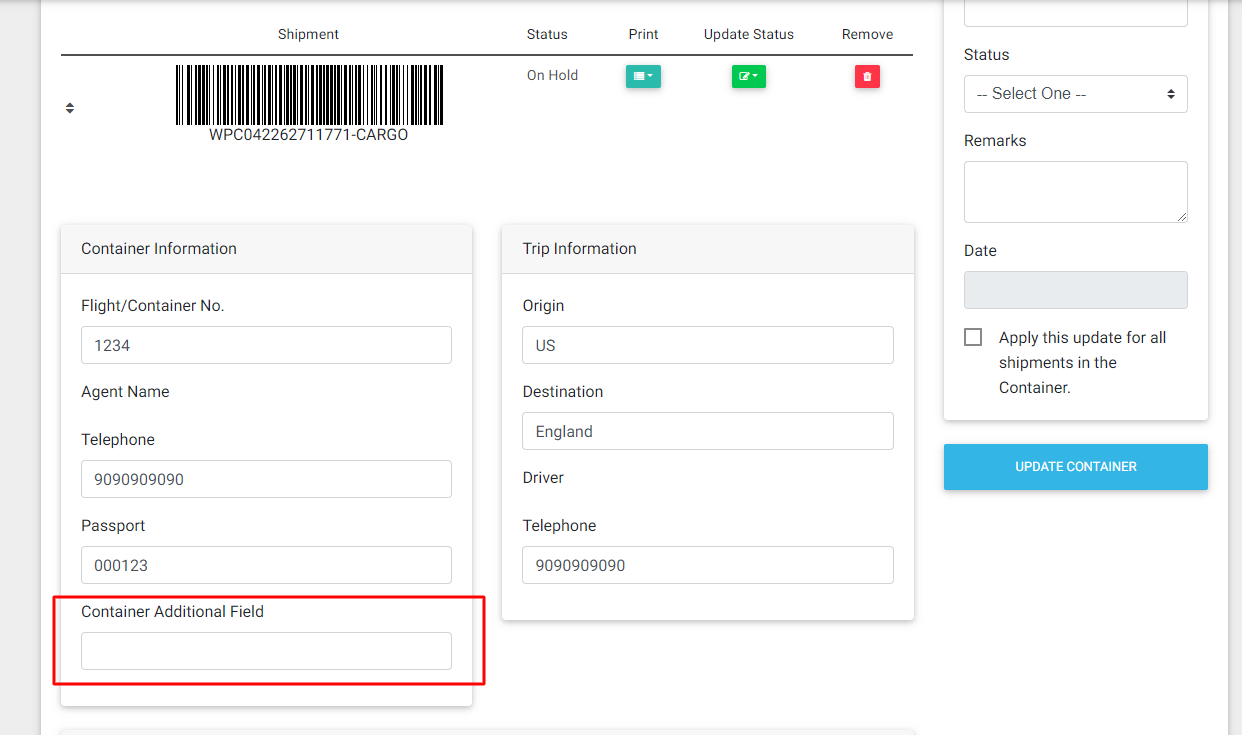Click the Origin field showing US
This screenshot has width=1242, height=735.
707,345
